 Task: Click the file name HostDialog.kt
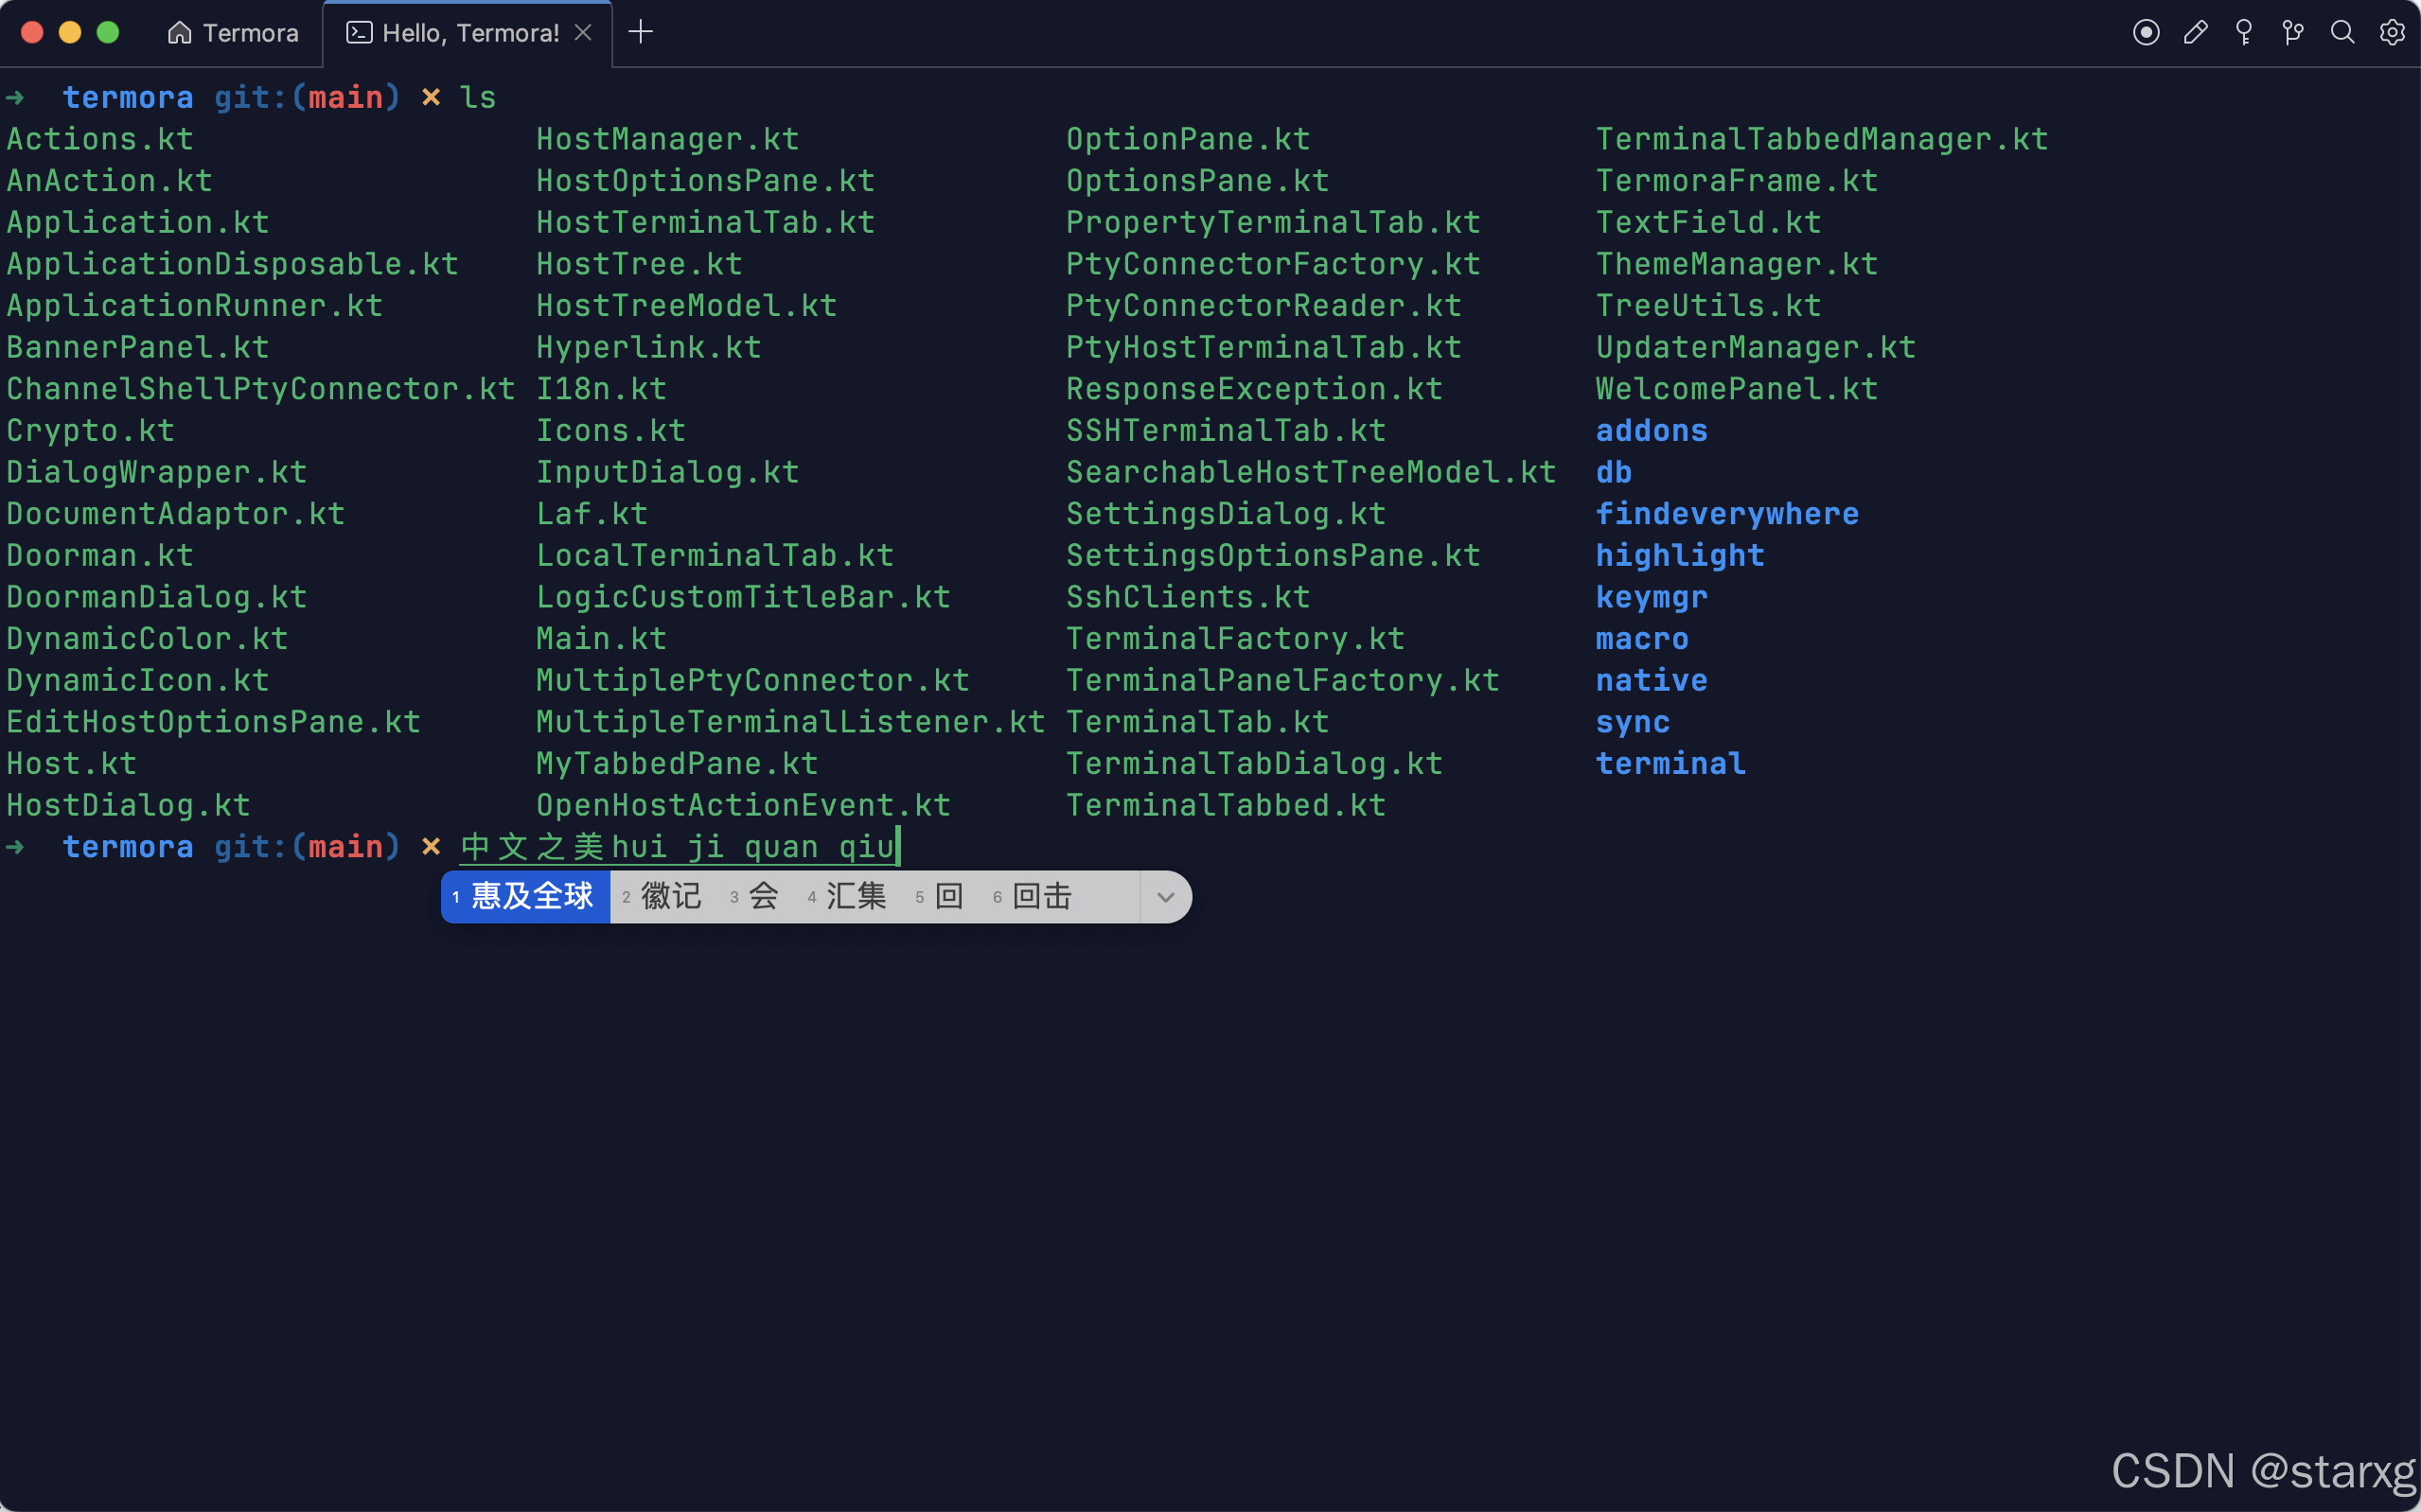tap(129, 806)
